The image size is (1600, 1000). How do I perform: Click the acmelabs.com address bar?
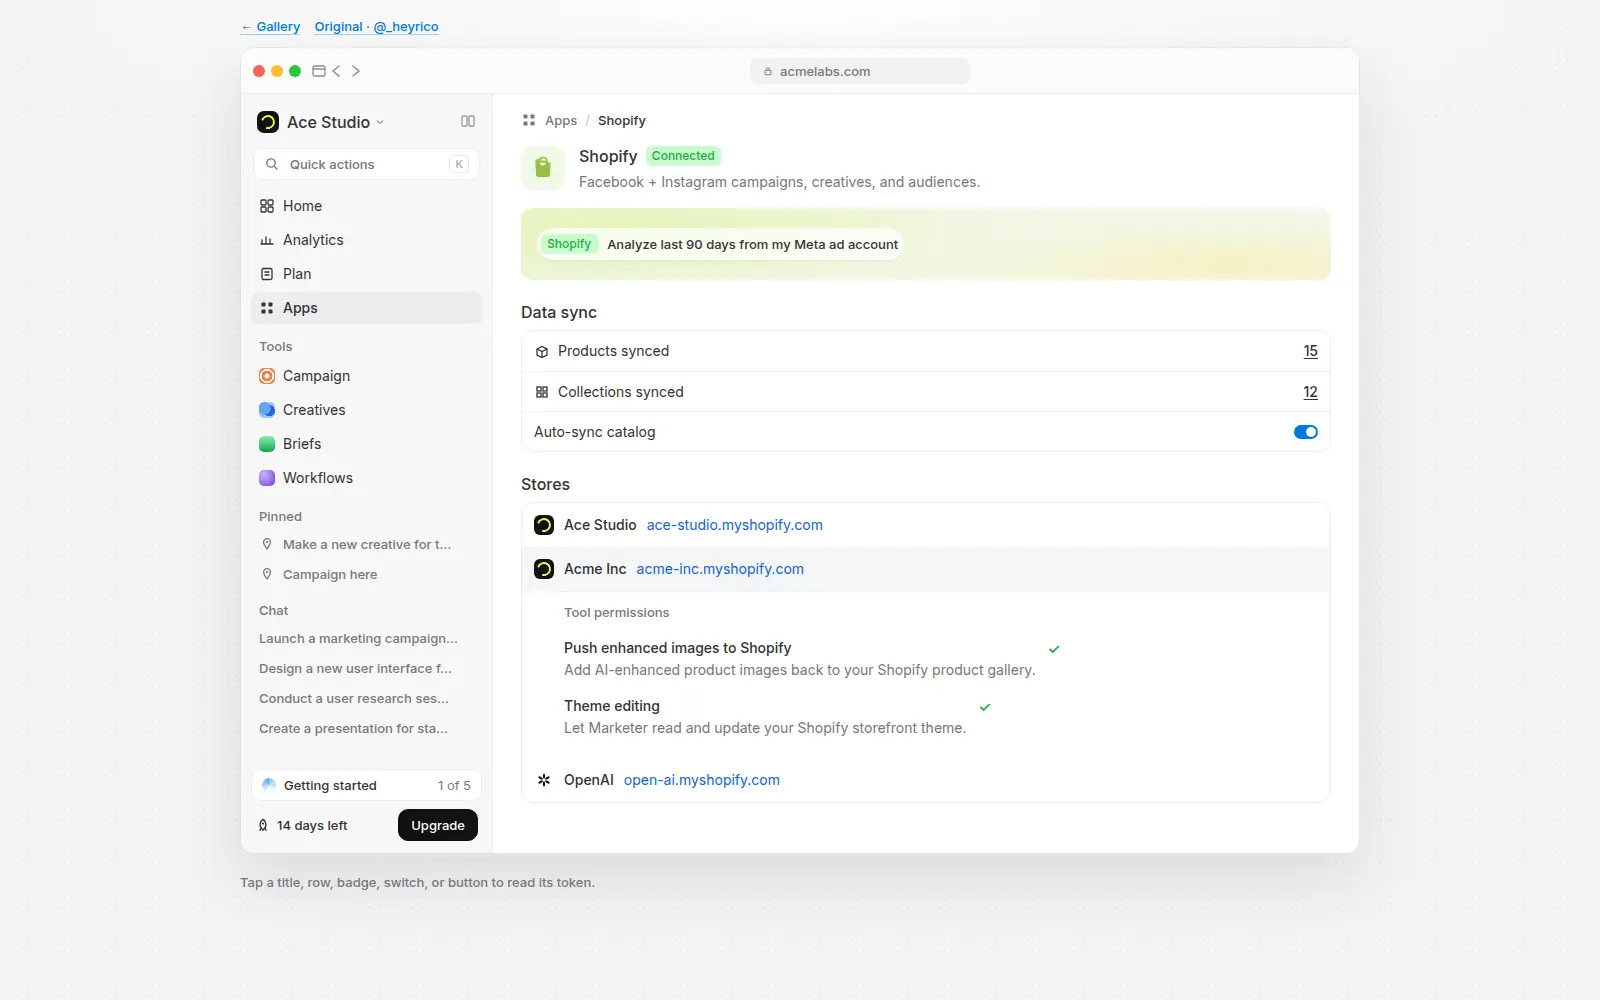[x=860, y=71]
